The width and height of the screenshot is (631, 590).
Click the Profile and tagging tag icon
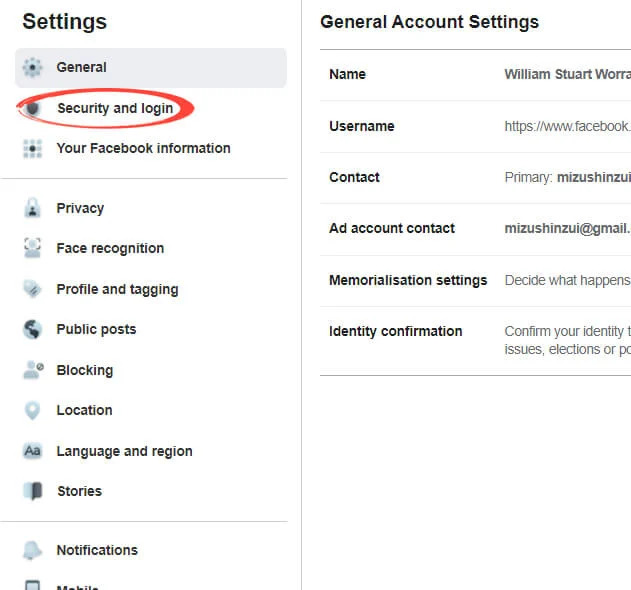click(33, 290)
